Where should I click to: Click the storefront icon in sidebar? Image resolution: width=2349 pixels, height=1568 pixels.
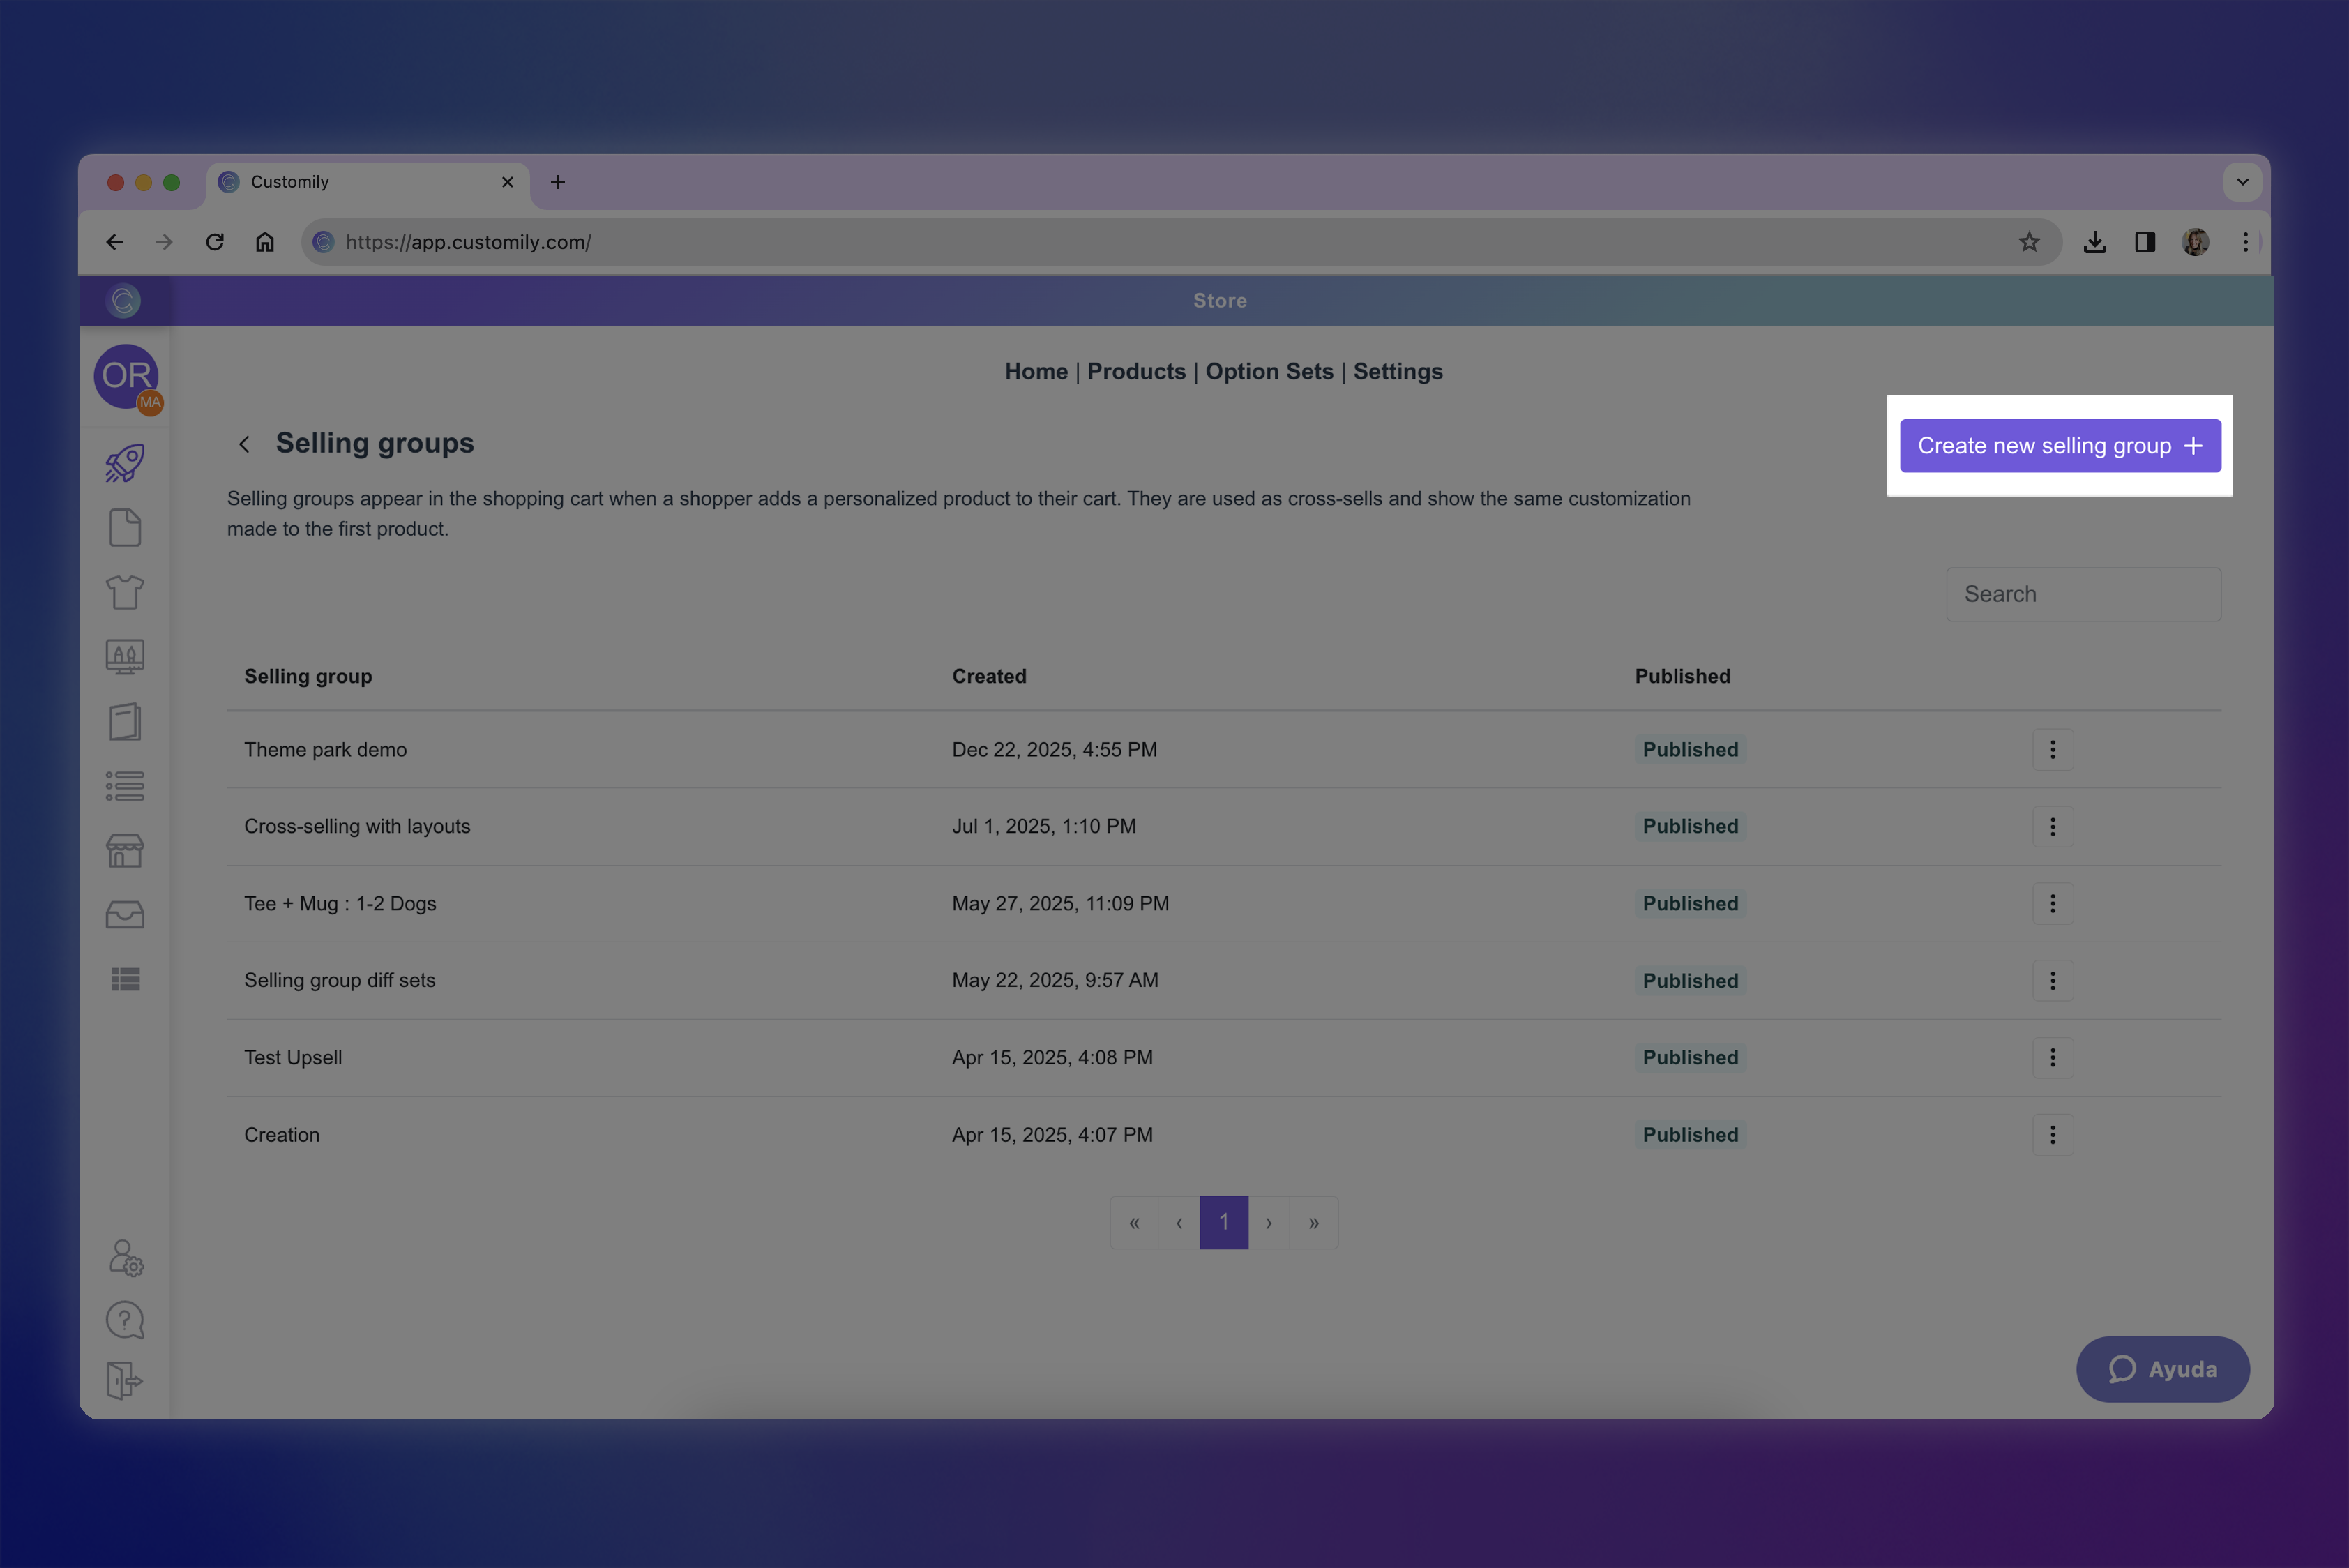[125, 851]
